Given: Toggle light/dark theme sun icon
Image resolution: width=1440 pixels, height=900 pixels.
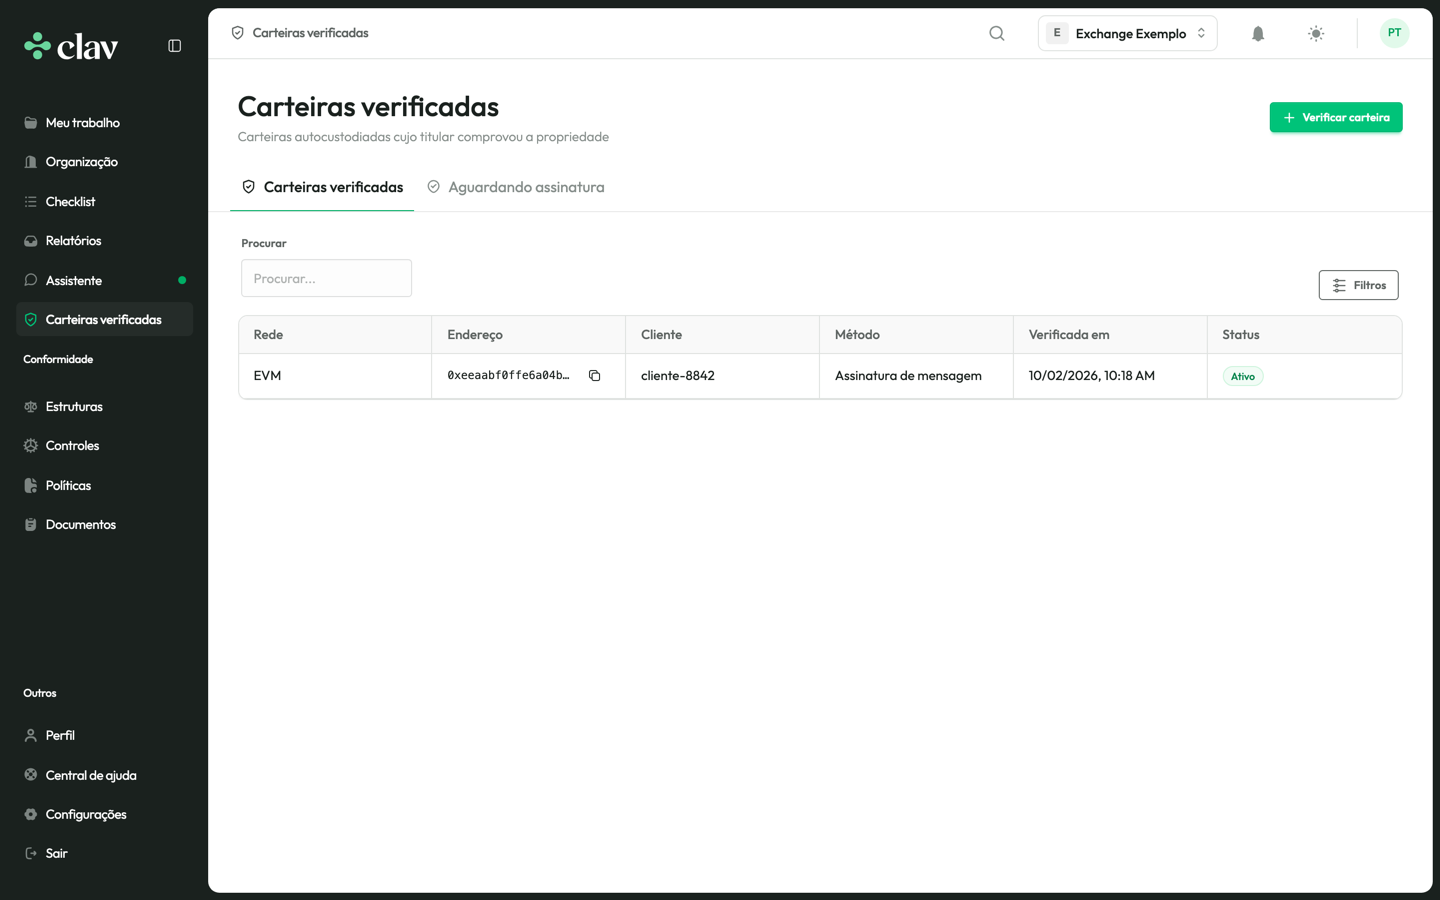Looking at the screenshot, I should coord(1316,33).
